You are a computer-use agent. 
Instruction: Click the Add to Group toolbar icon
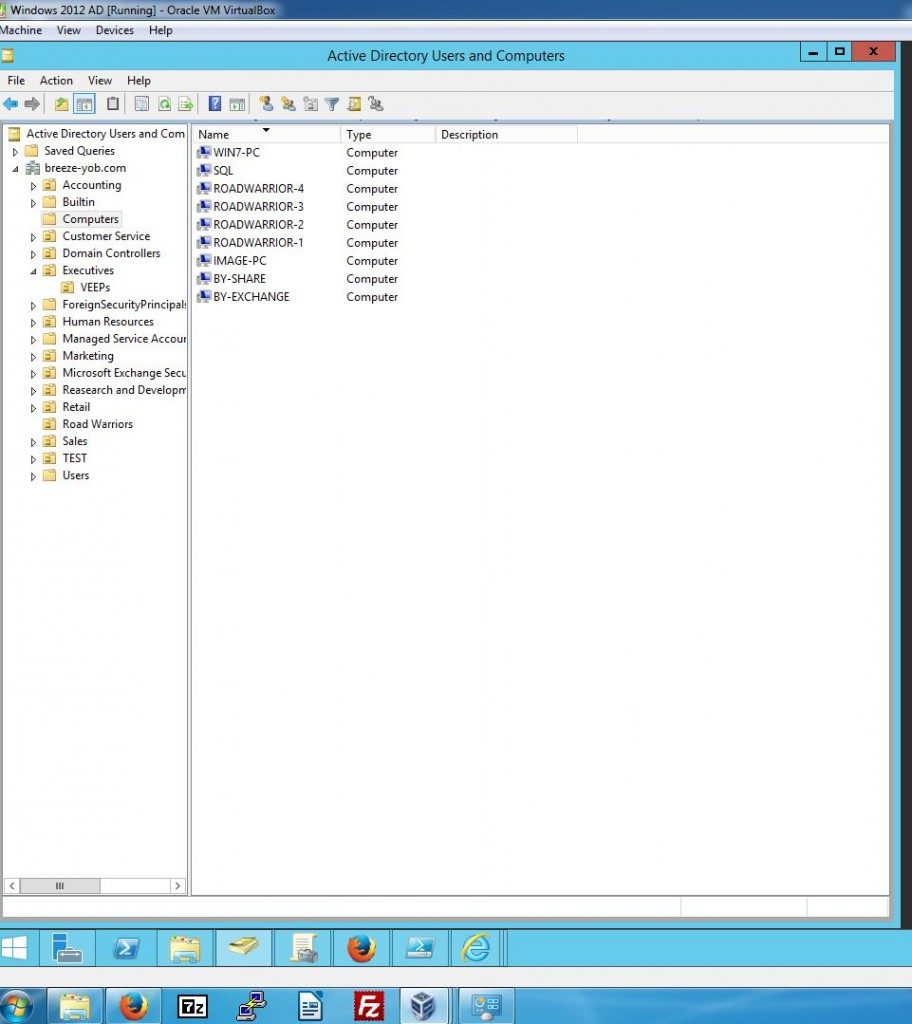pos(376,104)
